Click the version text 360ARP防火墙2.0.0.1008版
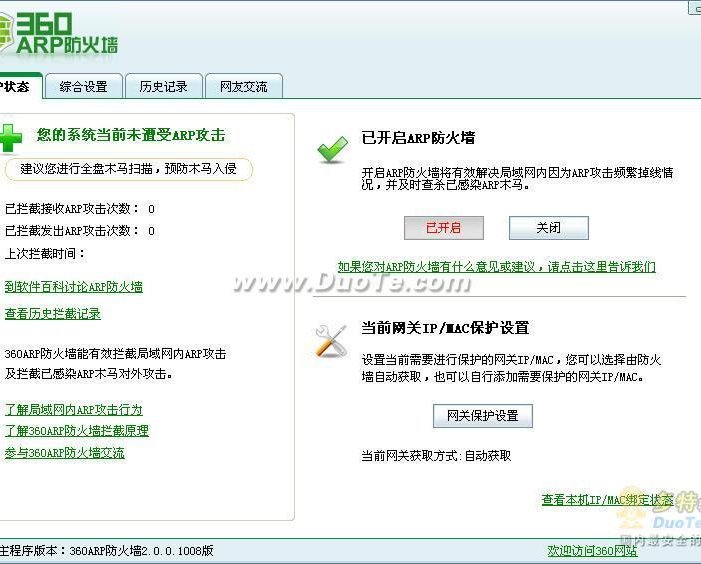 click(141, 551)
